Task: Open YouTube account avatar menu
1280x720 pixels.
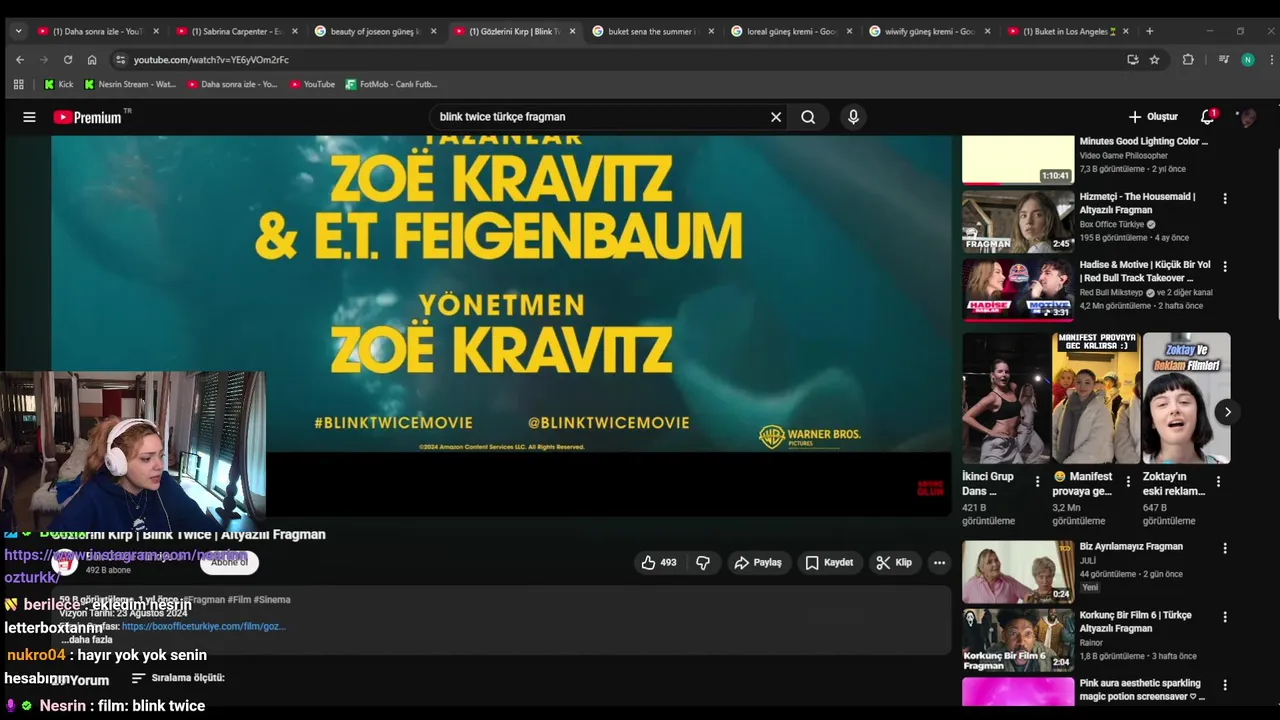Action: (1247, 117)
